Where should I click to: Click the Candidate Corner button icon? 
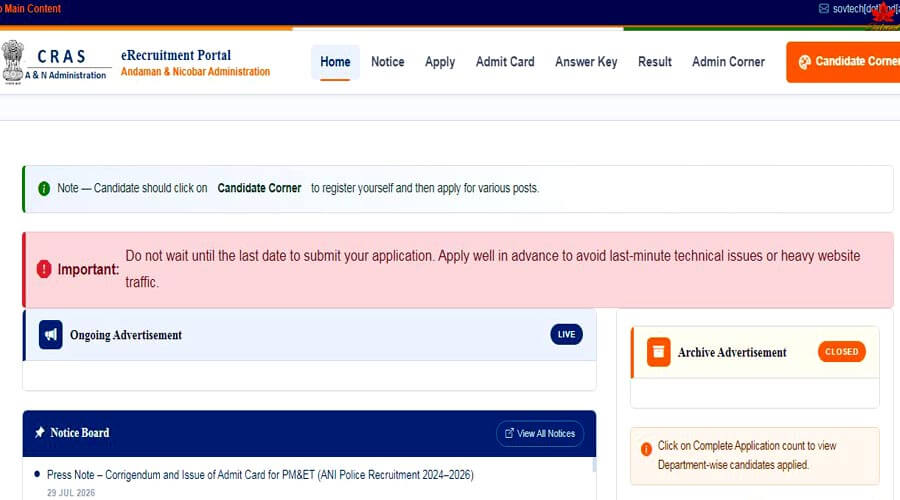click(805, 62)
